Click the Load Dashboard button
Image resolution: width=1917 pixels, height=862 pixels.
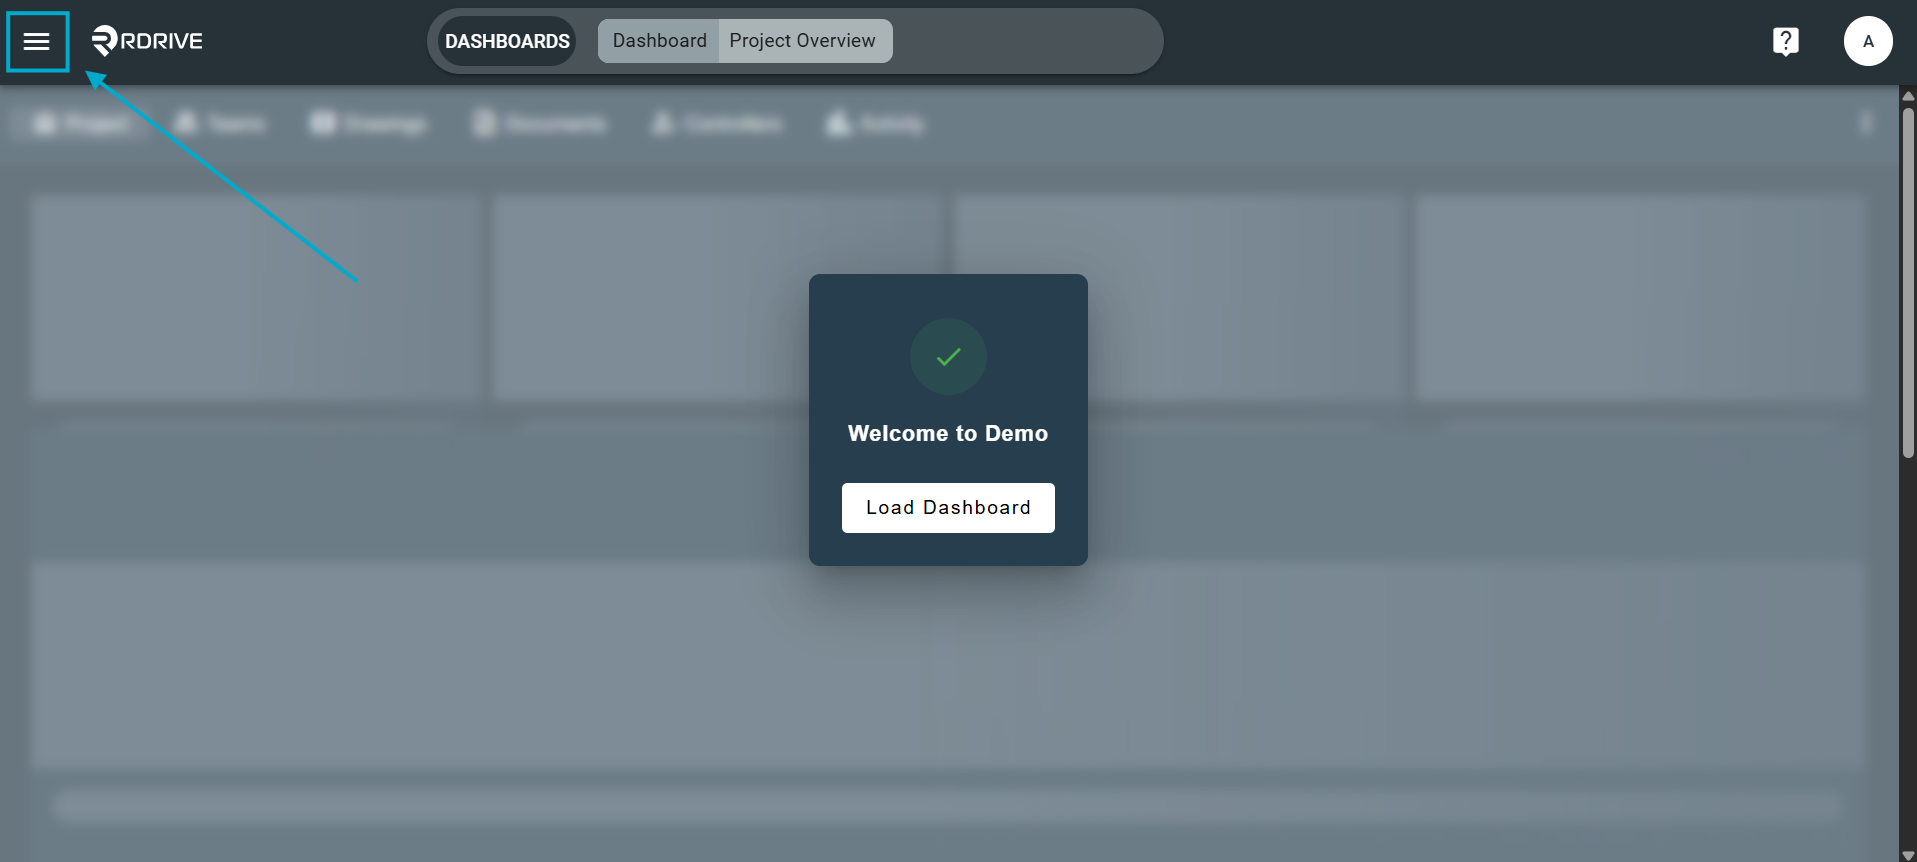(948, 508)
